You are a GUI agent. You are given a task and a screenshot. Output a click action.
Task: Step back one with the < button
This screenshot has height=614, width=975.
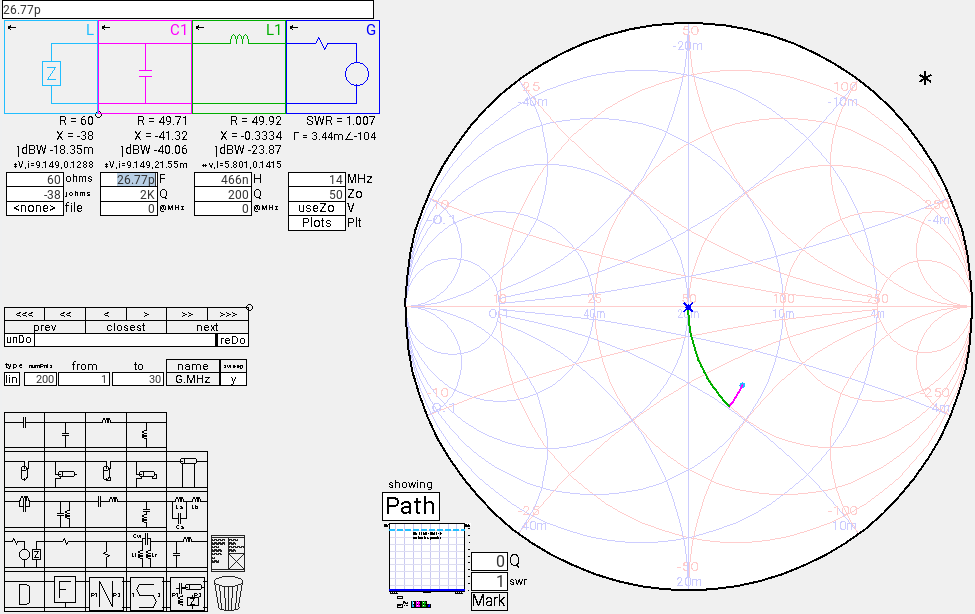[106, 314]
